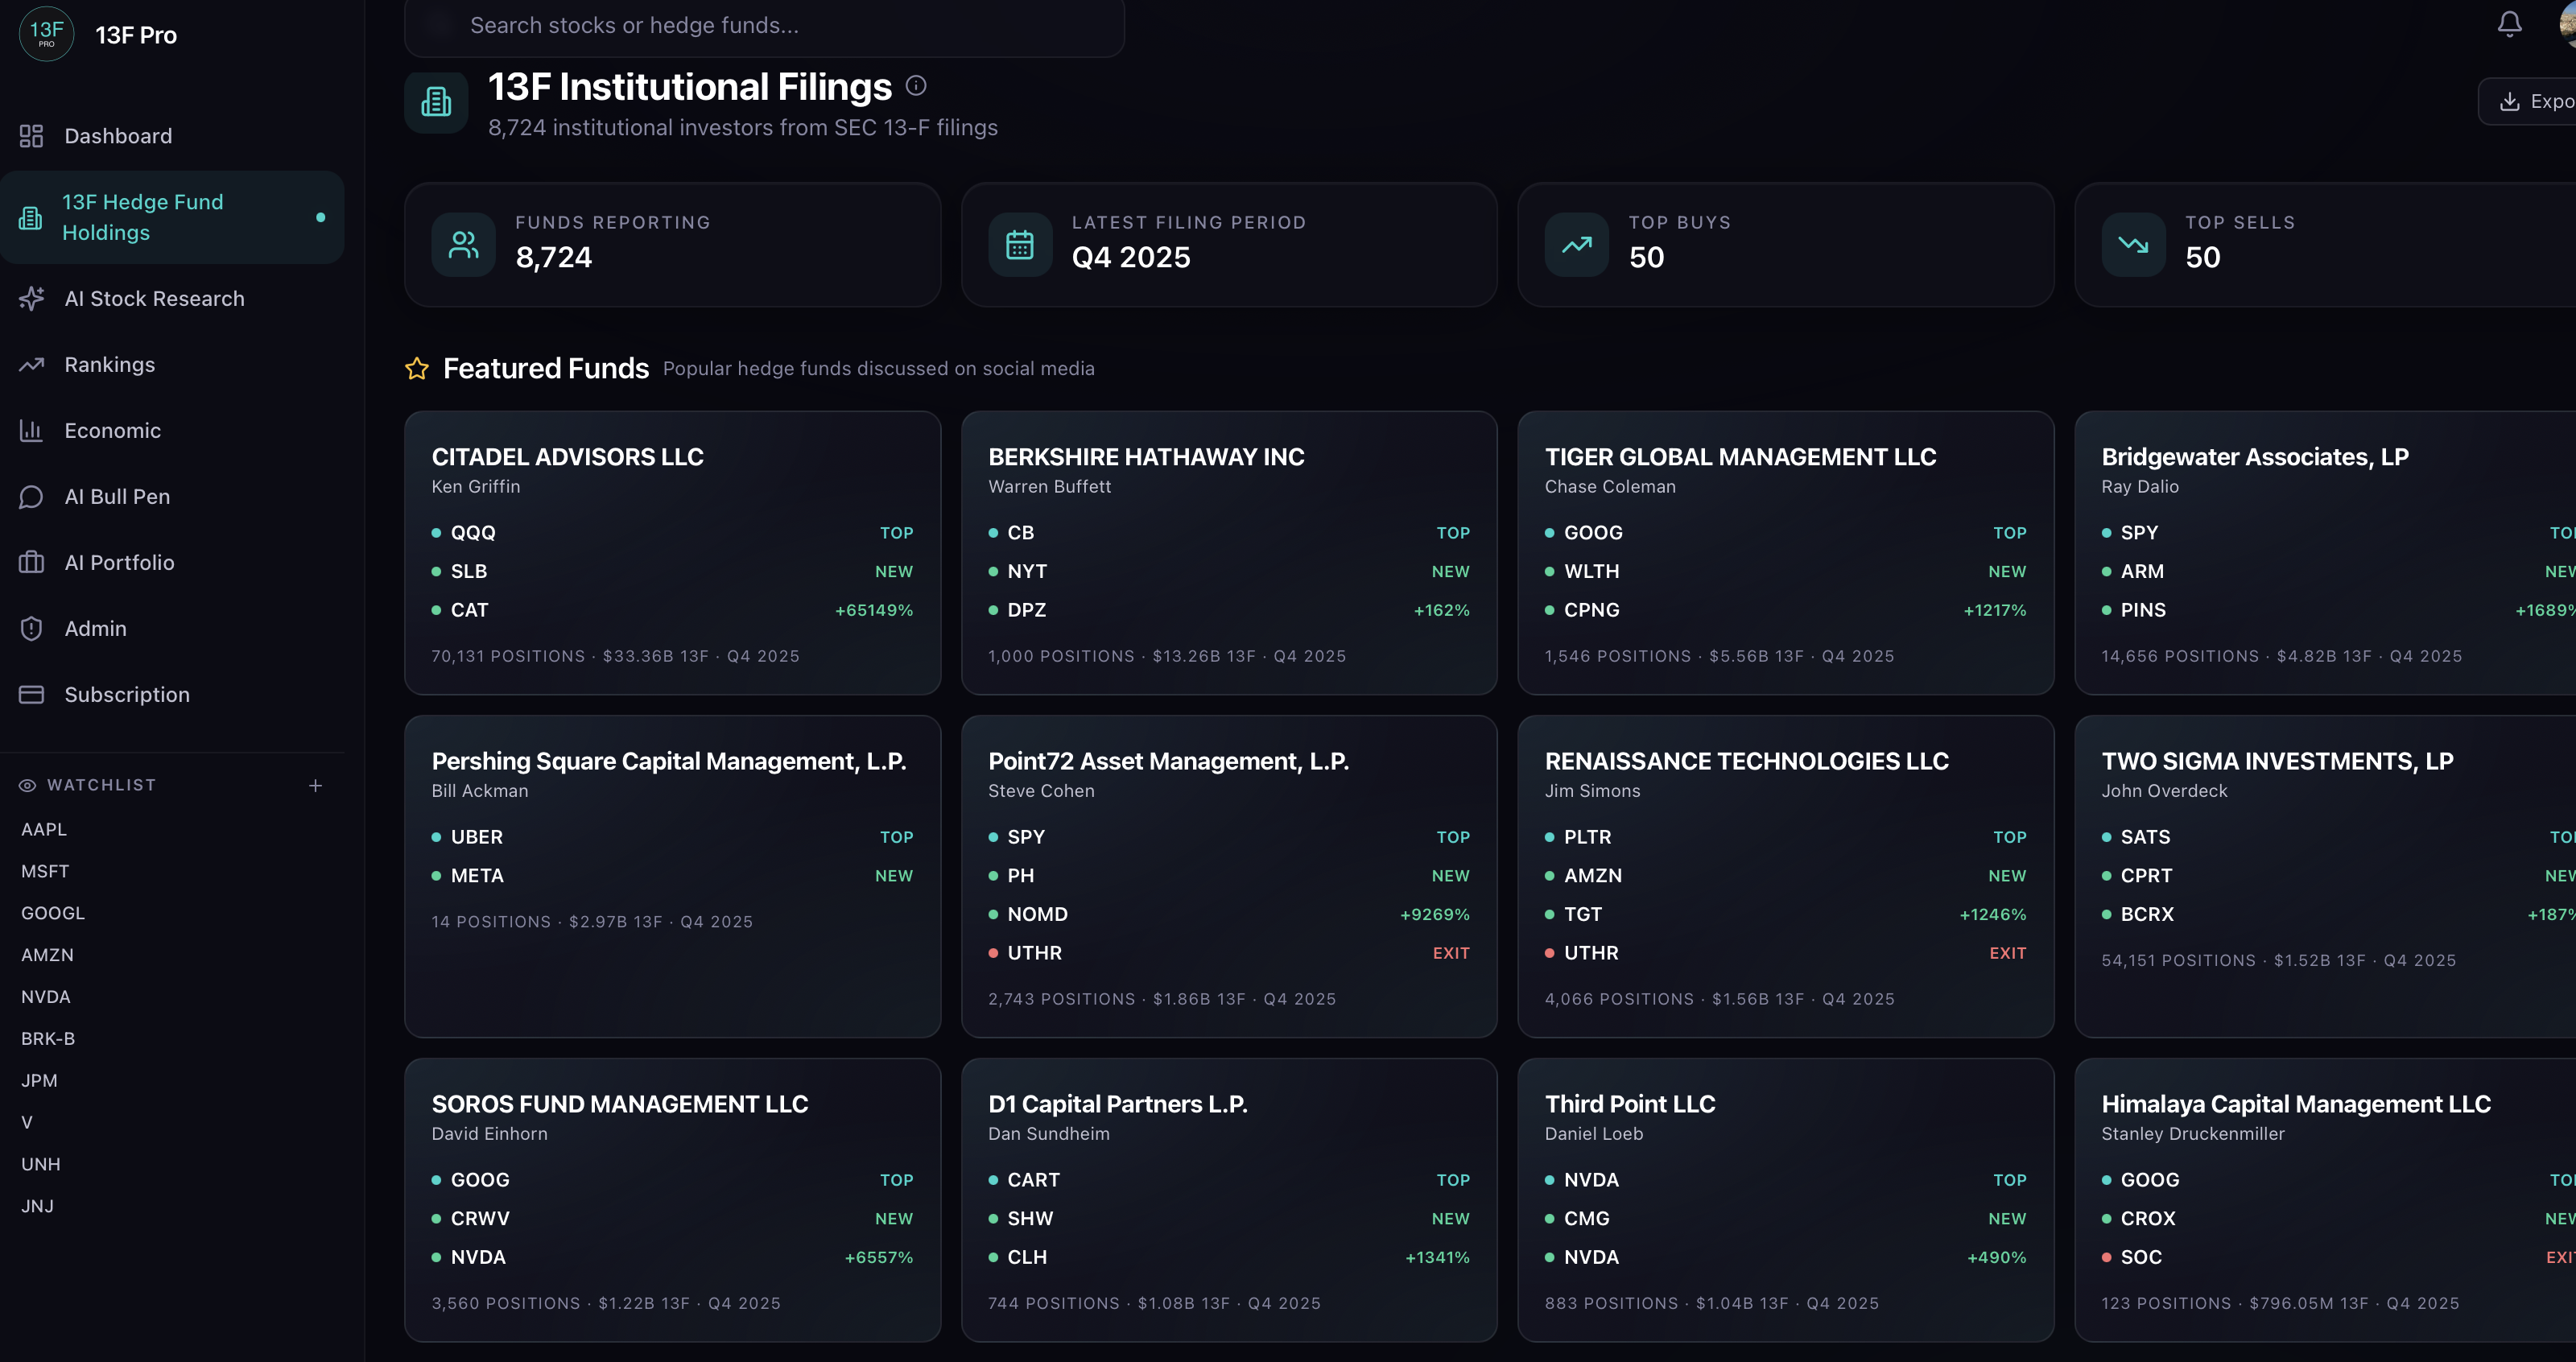The image size is (2576, 1362).
Task: Open the Third Point LLC card
Action: pyautogui.click(x=1785, y=1200)
